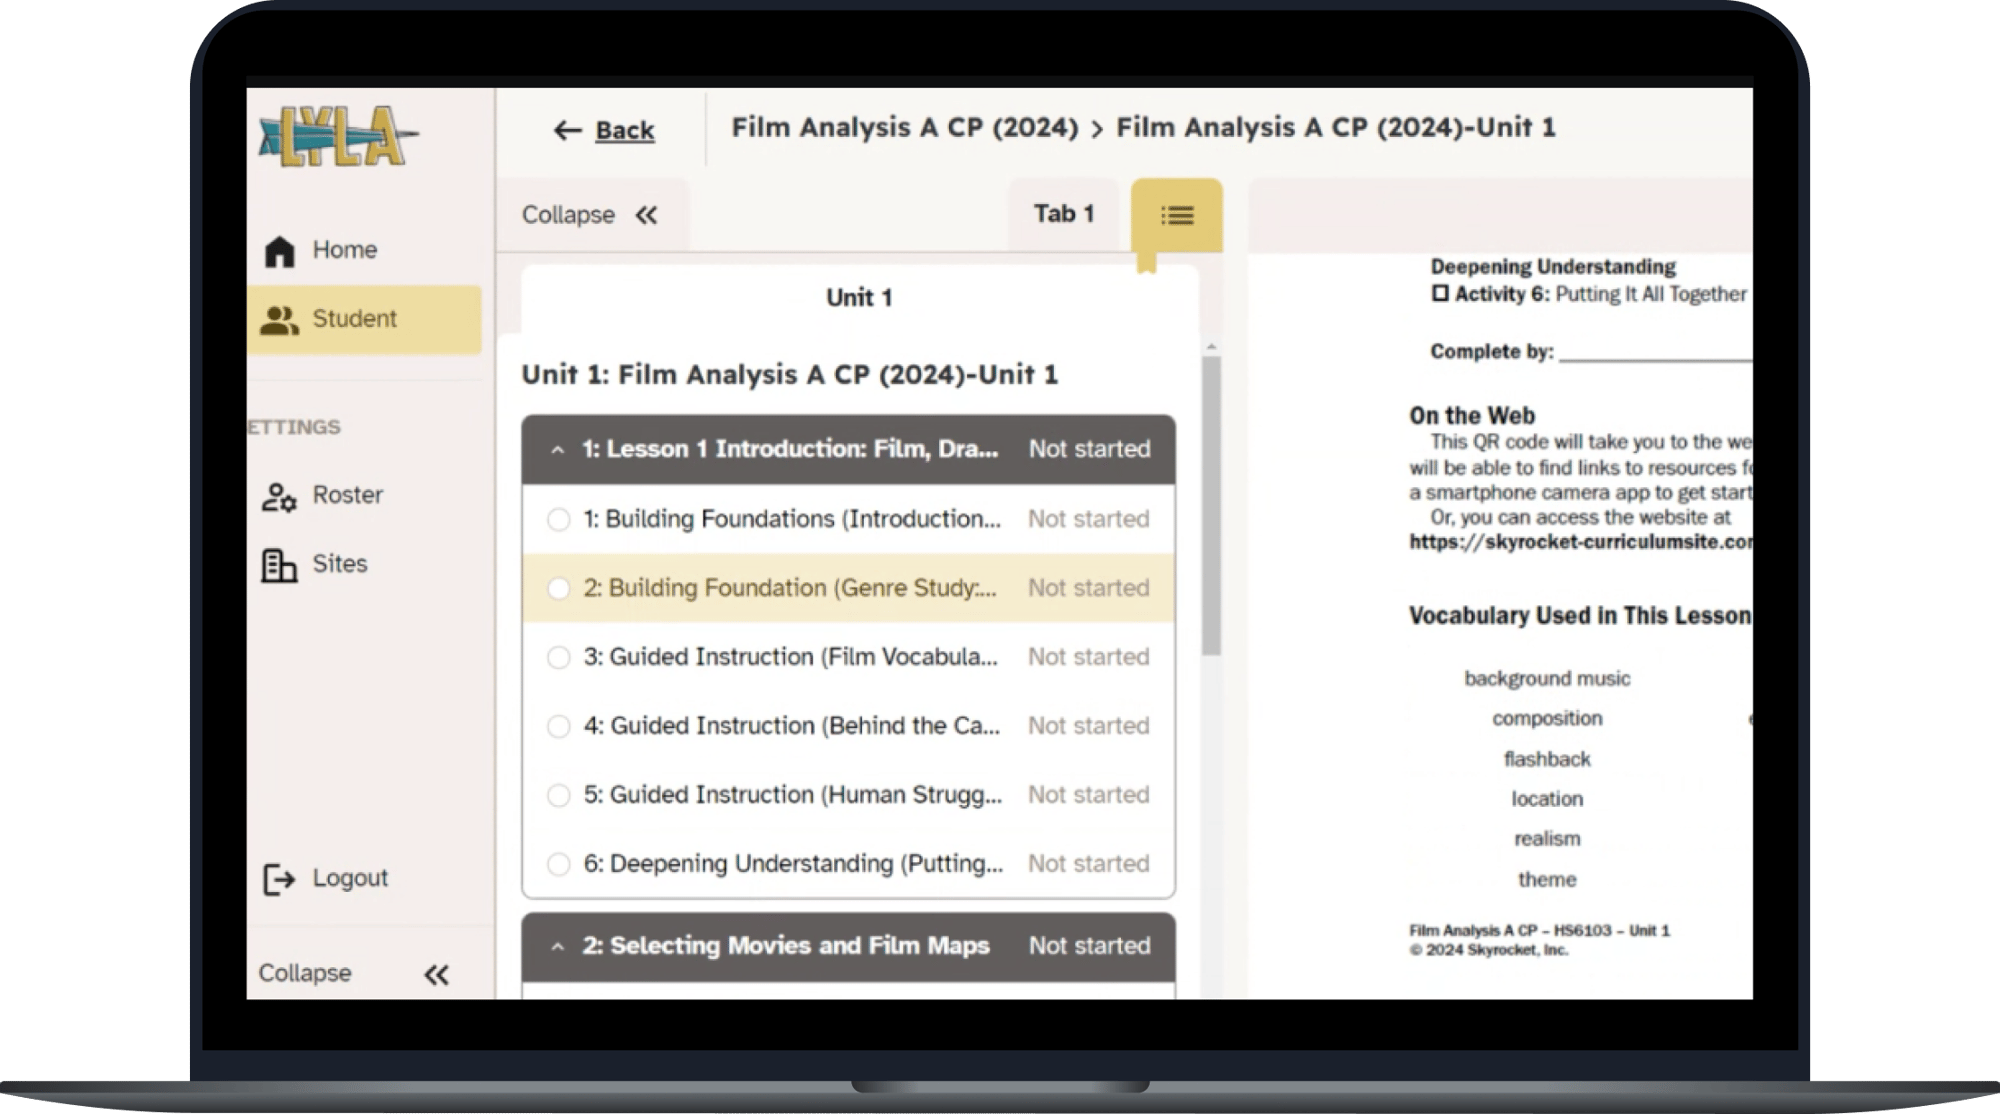The height and width of the screenshot is (1114, 2000).
Task: Click the LYLA logo
Action: point(337,137)
